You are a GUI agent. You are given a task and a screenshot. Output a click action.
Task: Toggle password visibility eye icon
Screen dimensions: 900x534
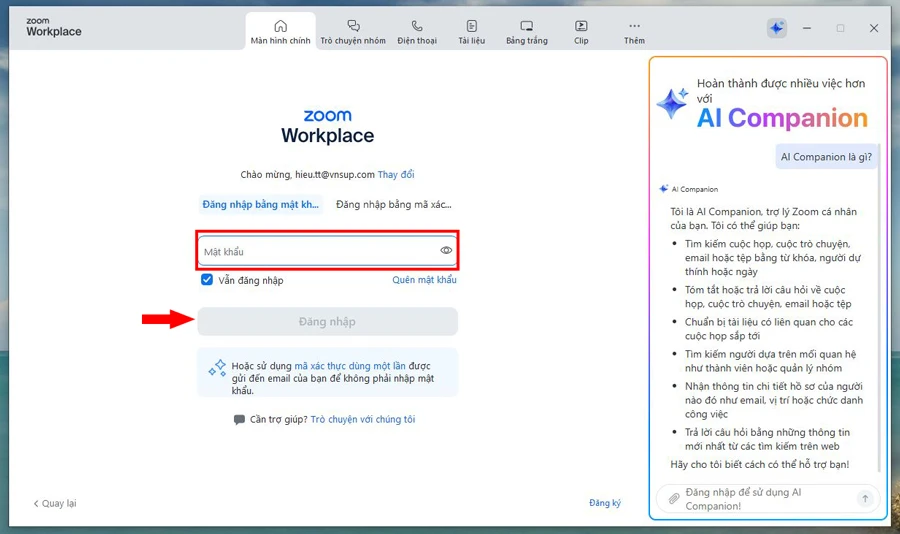point(446,251)
